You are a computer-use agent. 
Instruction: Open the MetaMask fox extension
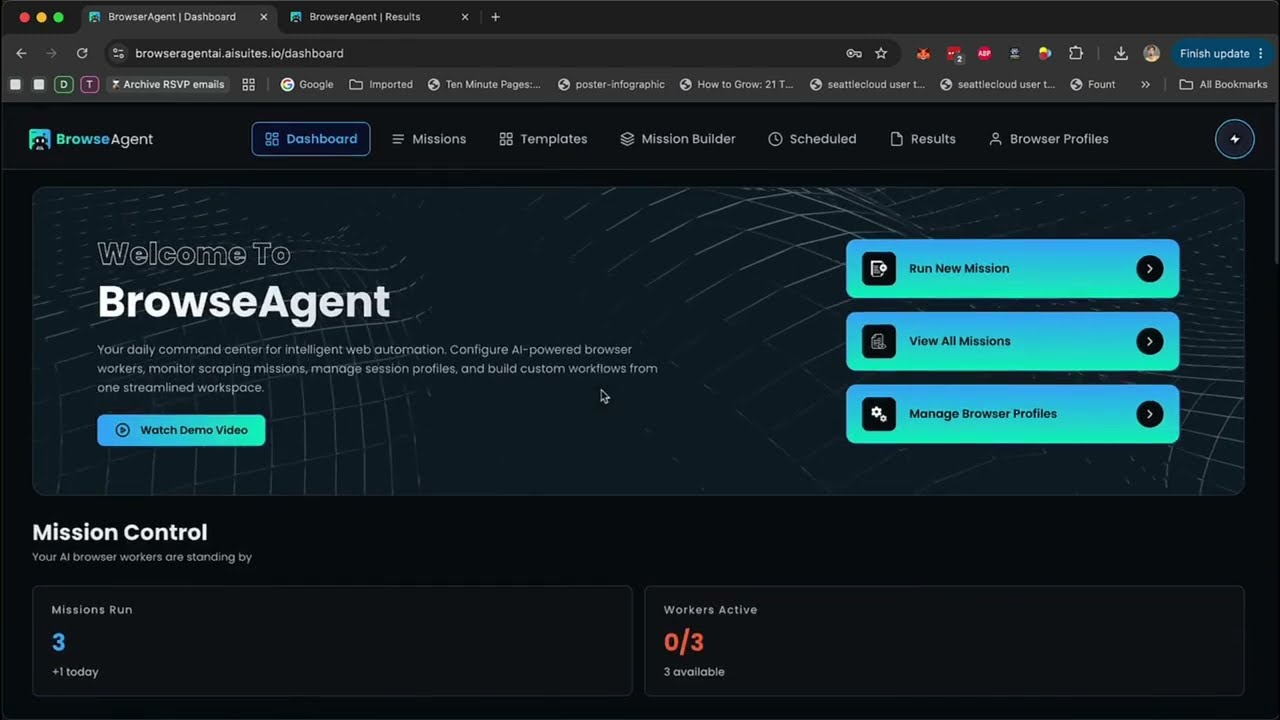pyautogui.click(x=923, y=54)
